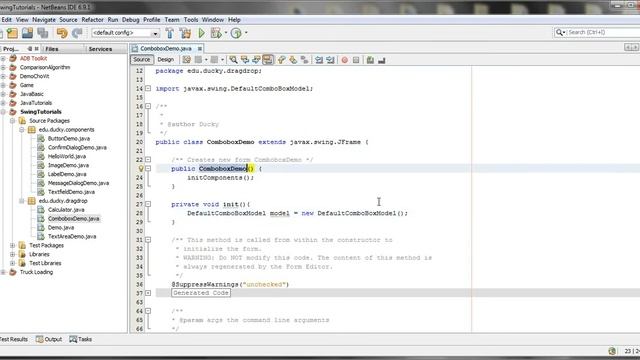
Task: Switch to Source view
Action: coord(142,60)
